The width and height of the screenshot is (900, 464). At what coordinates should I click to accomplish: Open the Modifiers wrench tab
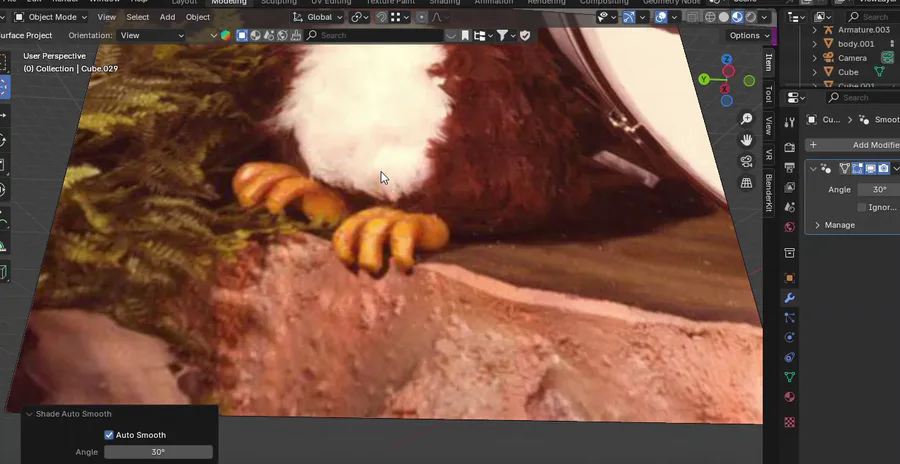[790, 298]
